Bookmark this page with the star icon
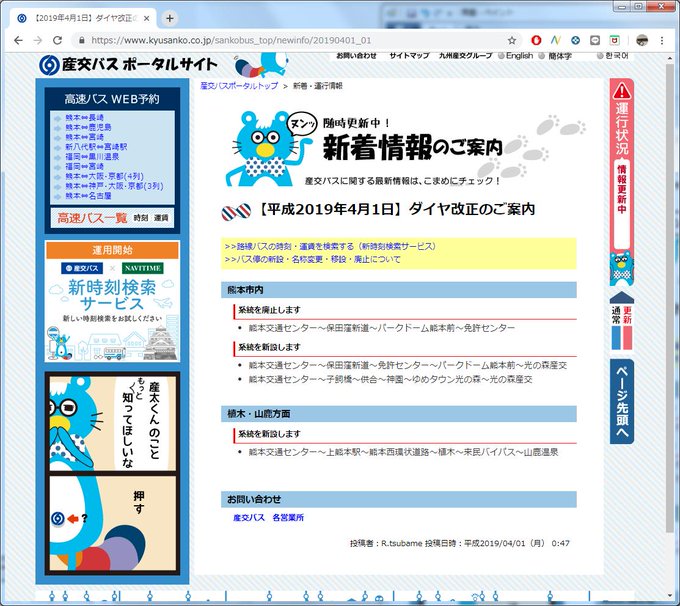The image size is (680, 606). pos(512,40)
